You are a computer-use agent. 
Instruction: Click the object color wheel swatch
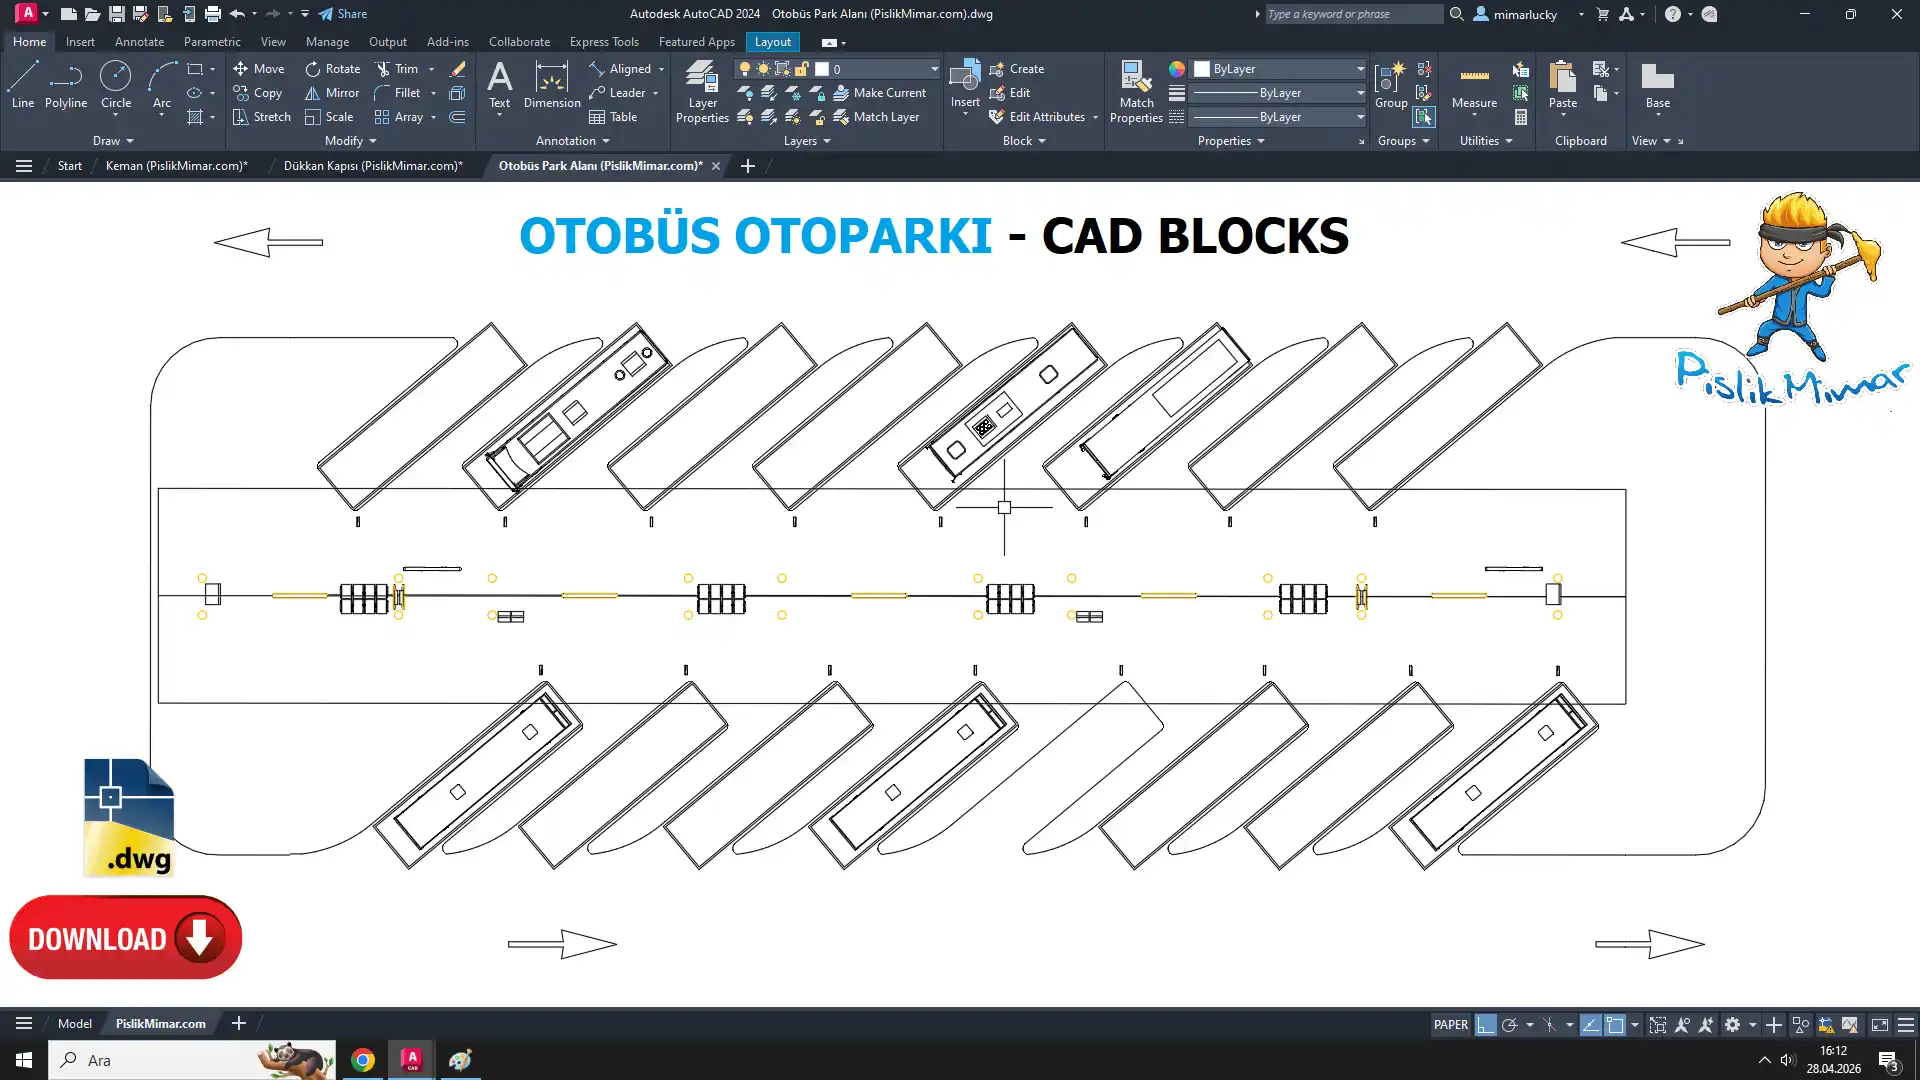[x=1177, y=69]
